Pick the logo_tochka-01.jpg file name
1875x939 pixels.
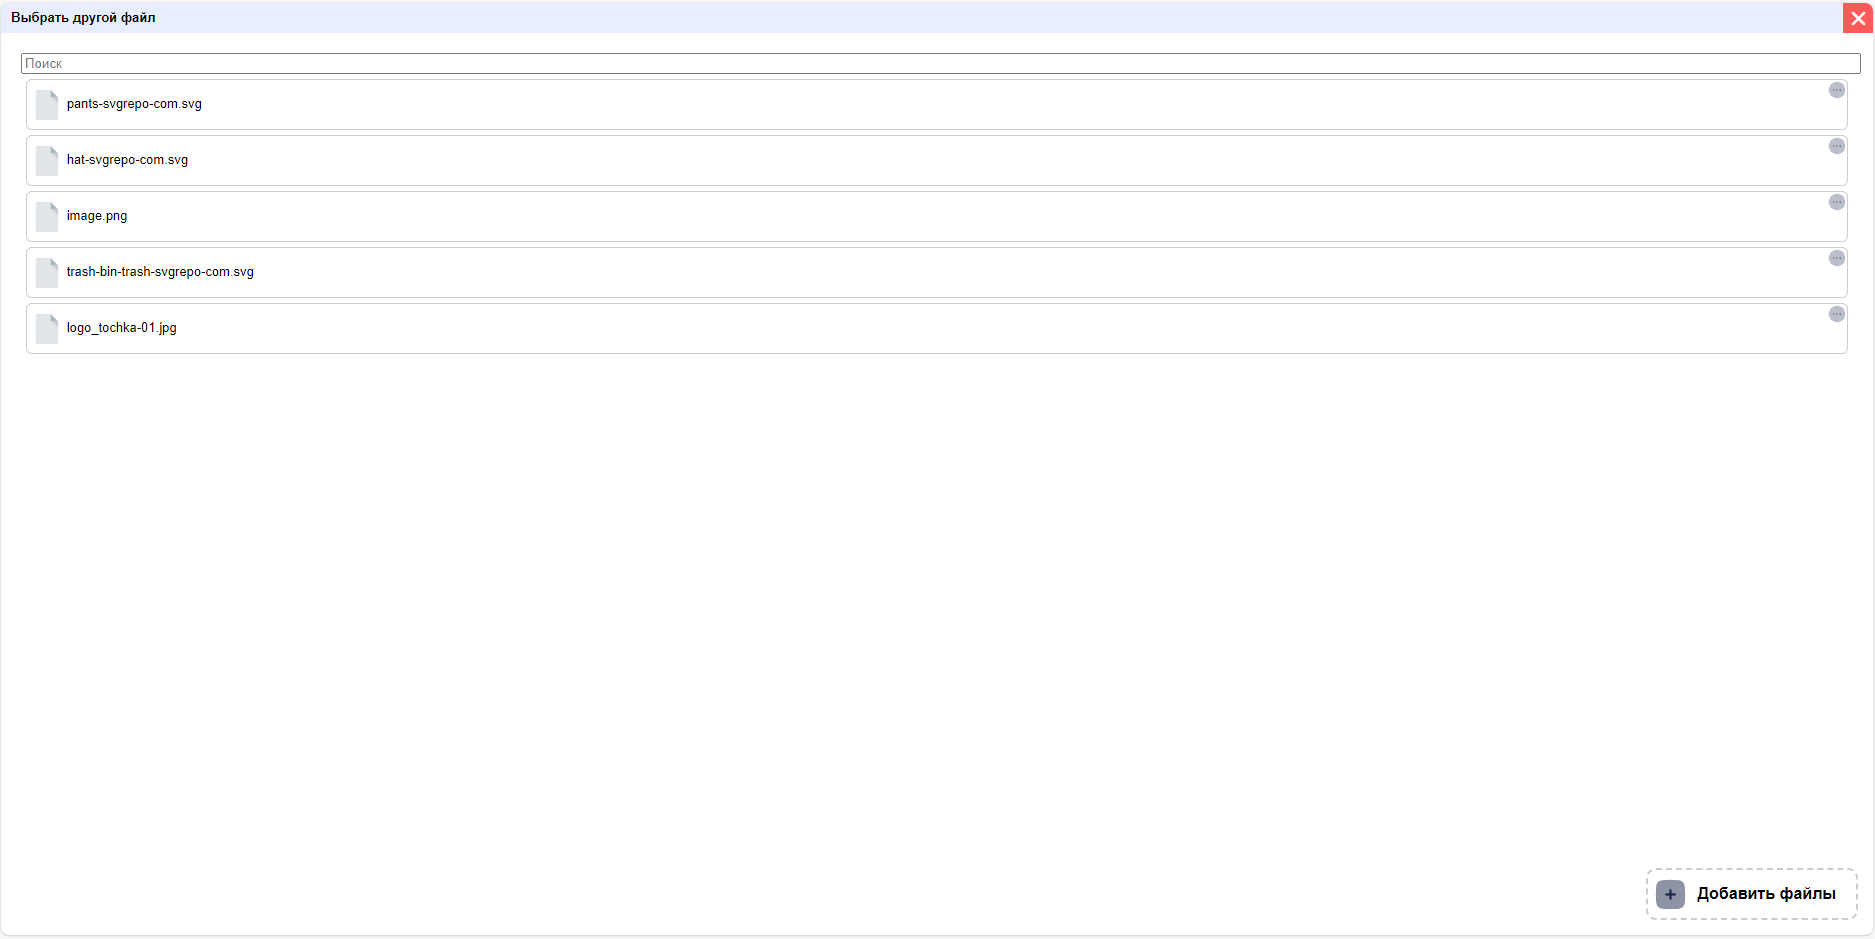(x=121, y=328)
